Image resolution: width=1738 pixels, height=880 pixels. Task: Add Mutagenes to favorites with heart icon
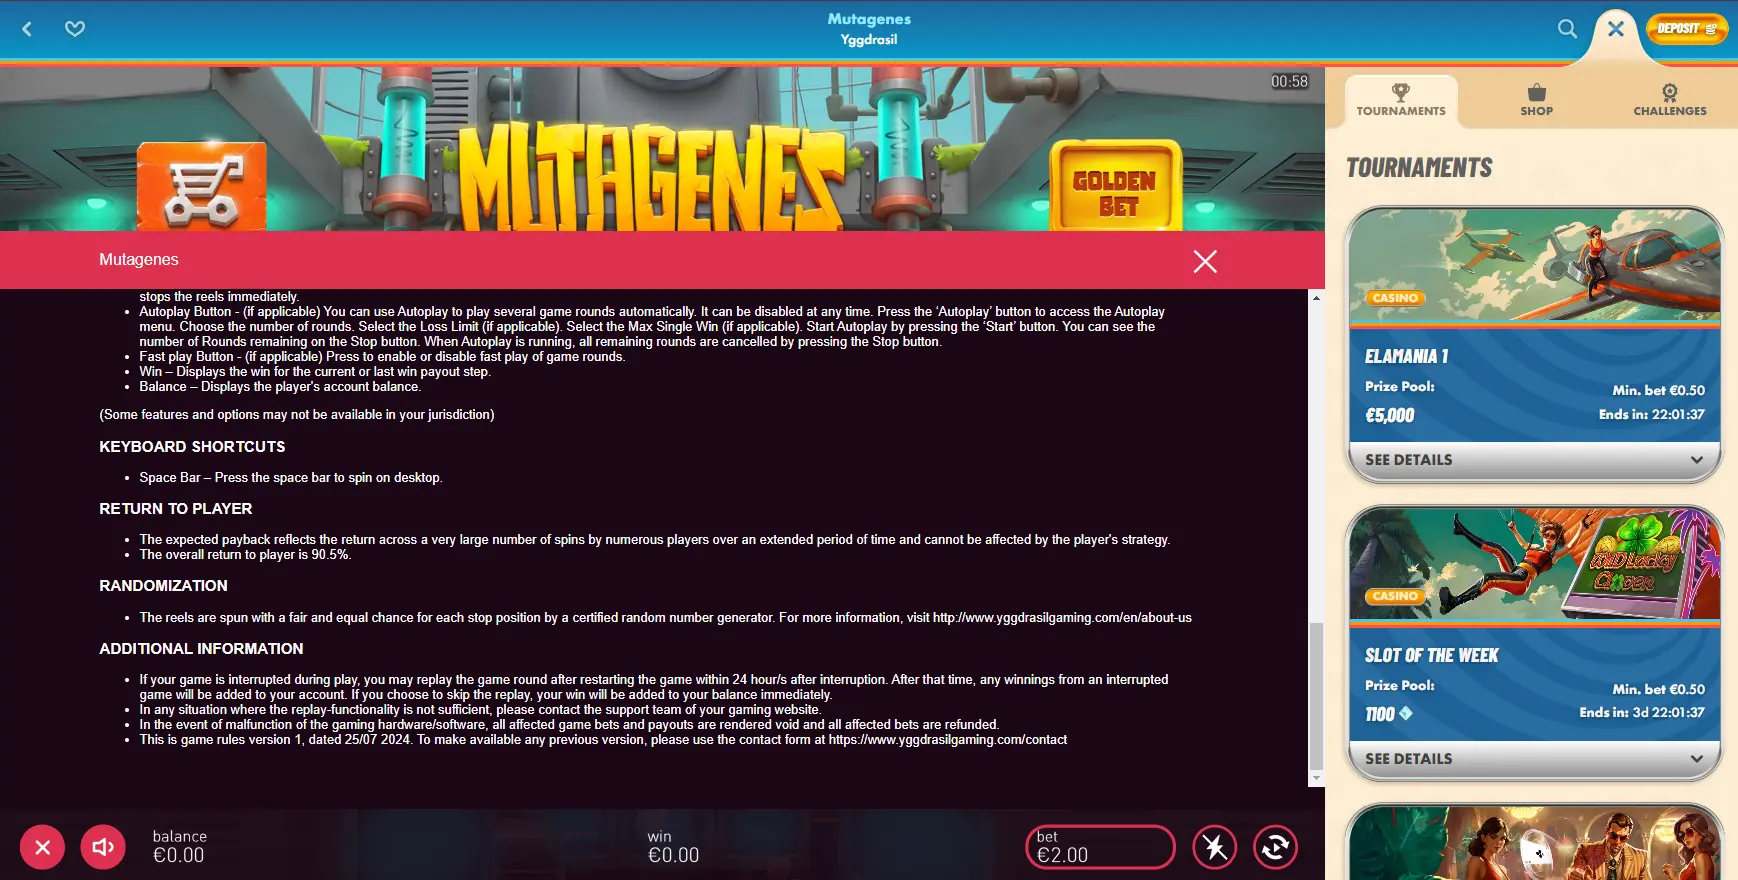click(75, 29)
